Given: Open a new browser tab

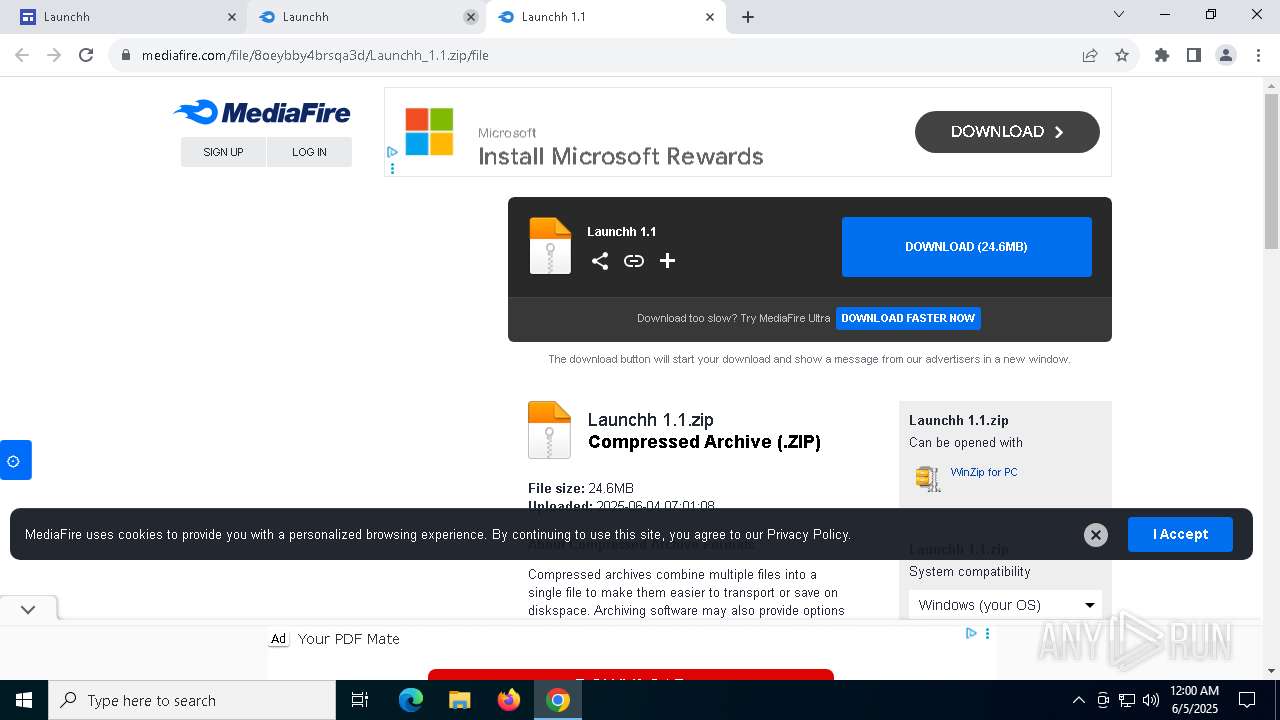Looking at the screenshot, I should 748,17.
